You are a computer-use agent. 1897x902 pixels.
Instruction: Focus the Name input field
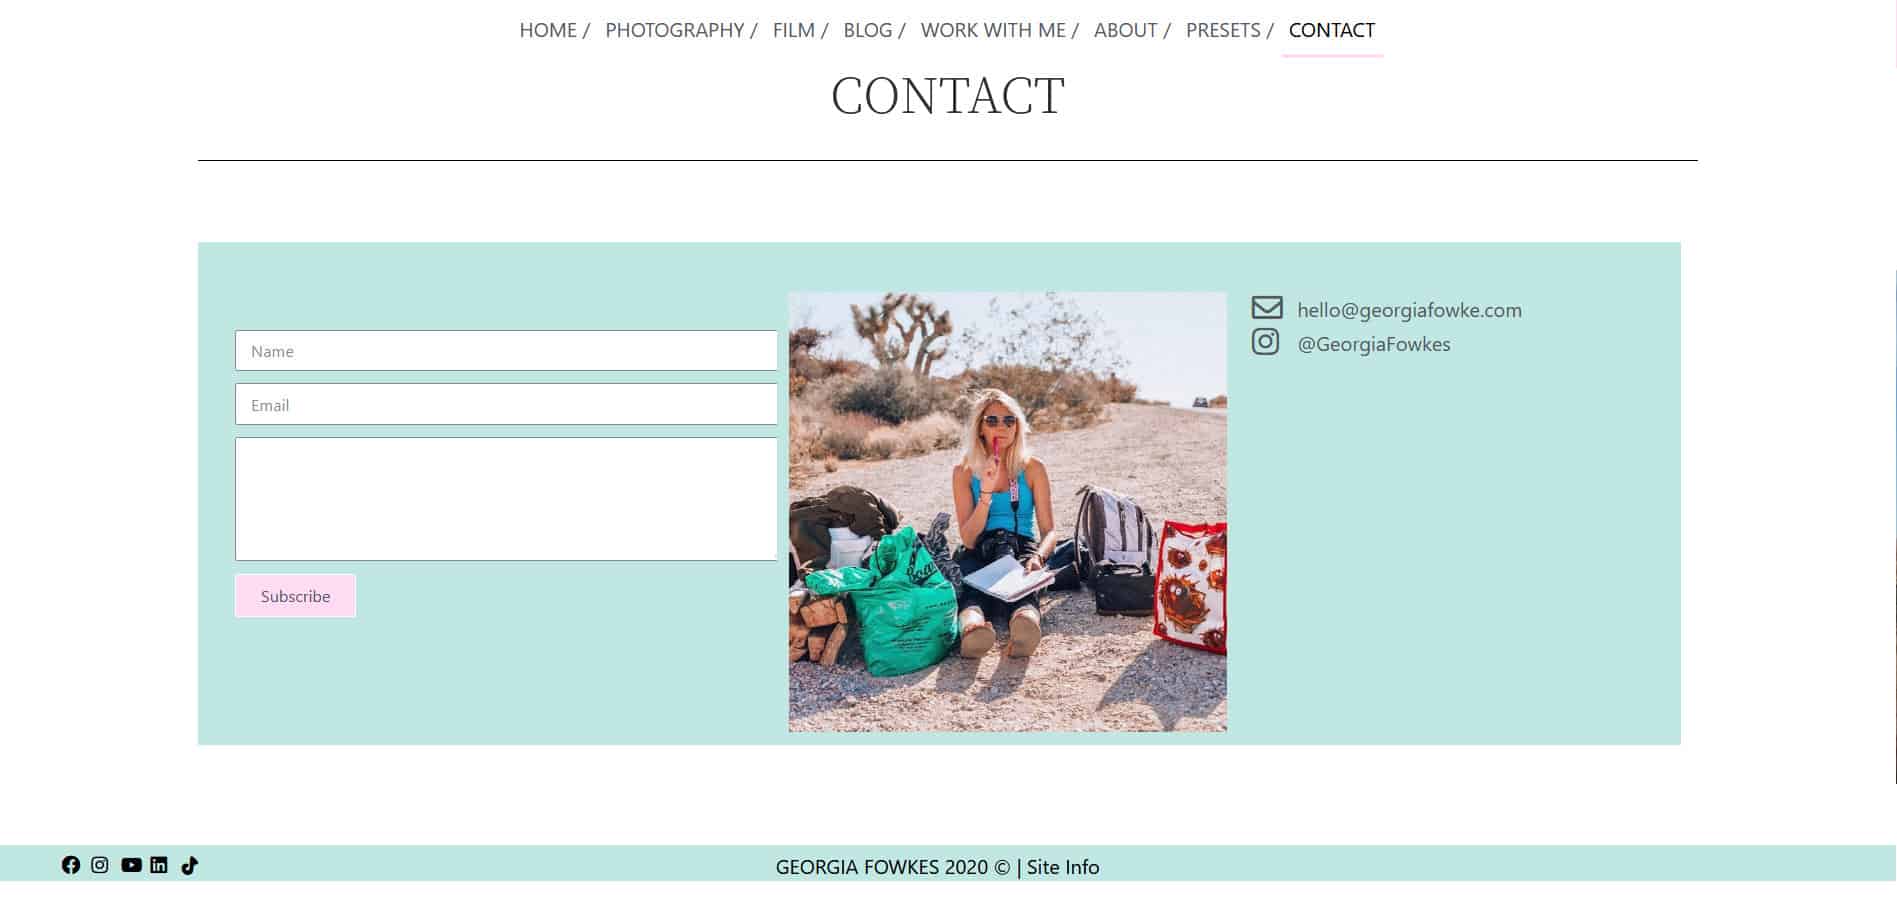tap(506, 351)
